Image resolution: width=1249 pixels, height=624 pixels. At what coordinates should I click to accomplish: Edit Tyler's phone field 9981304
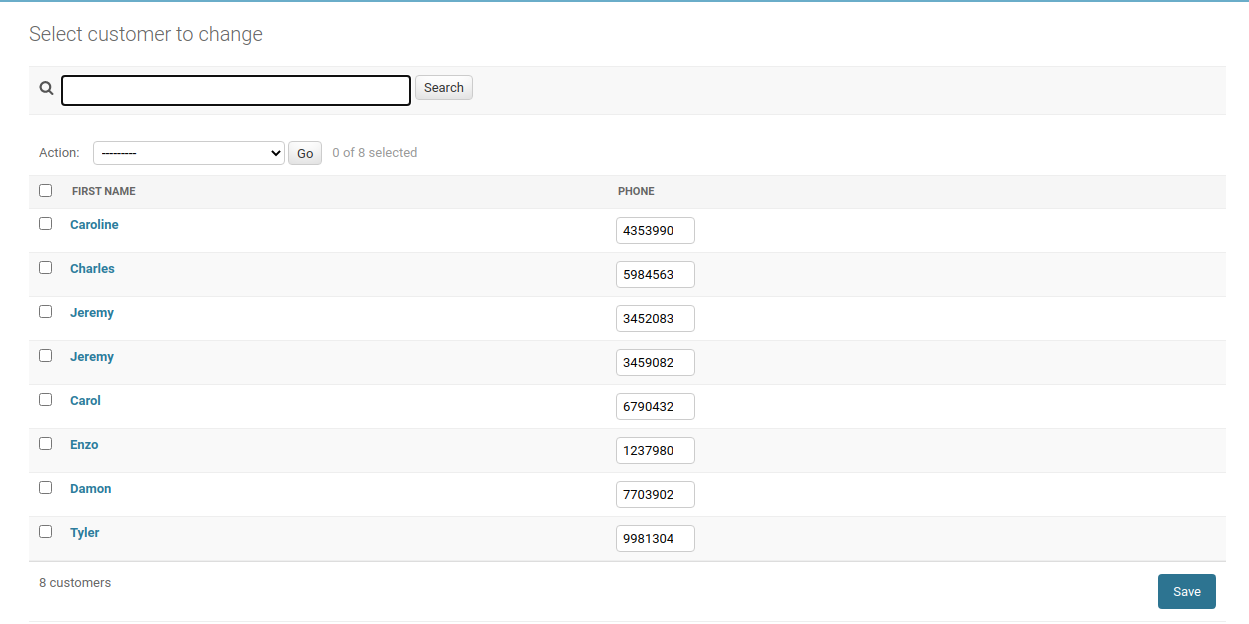pyautogui.click(x=655, y=539)
